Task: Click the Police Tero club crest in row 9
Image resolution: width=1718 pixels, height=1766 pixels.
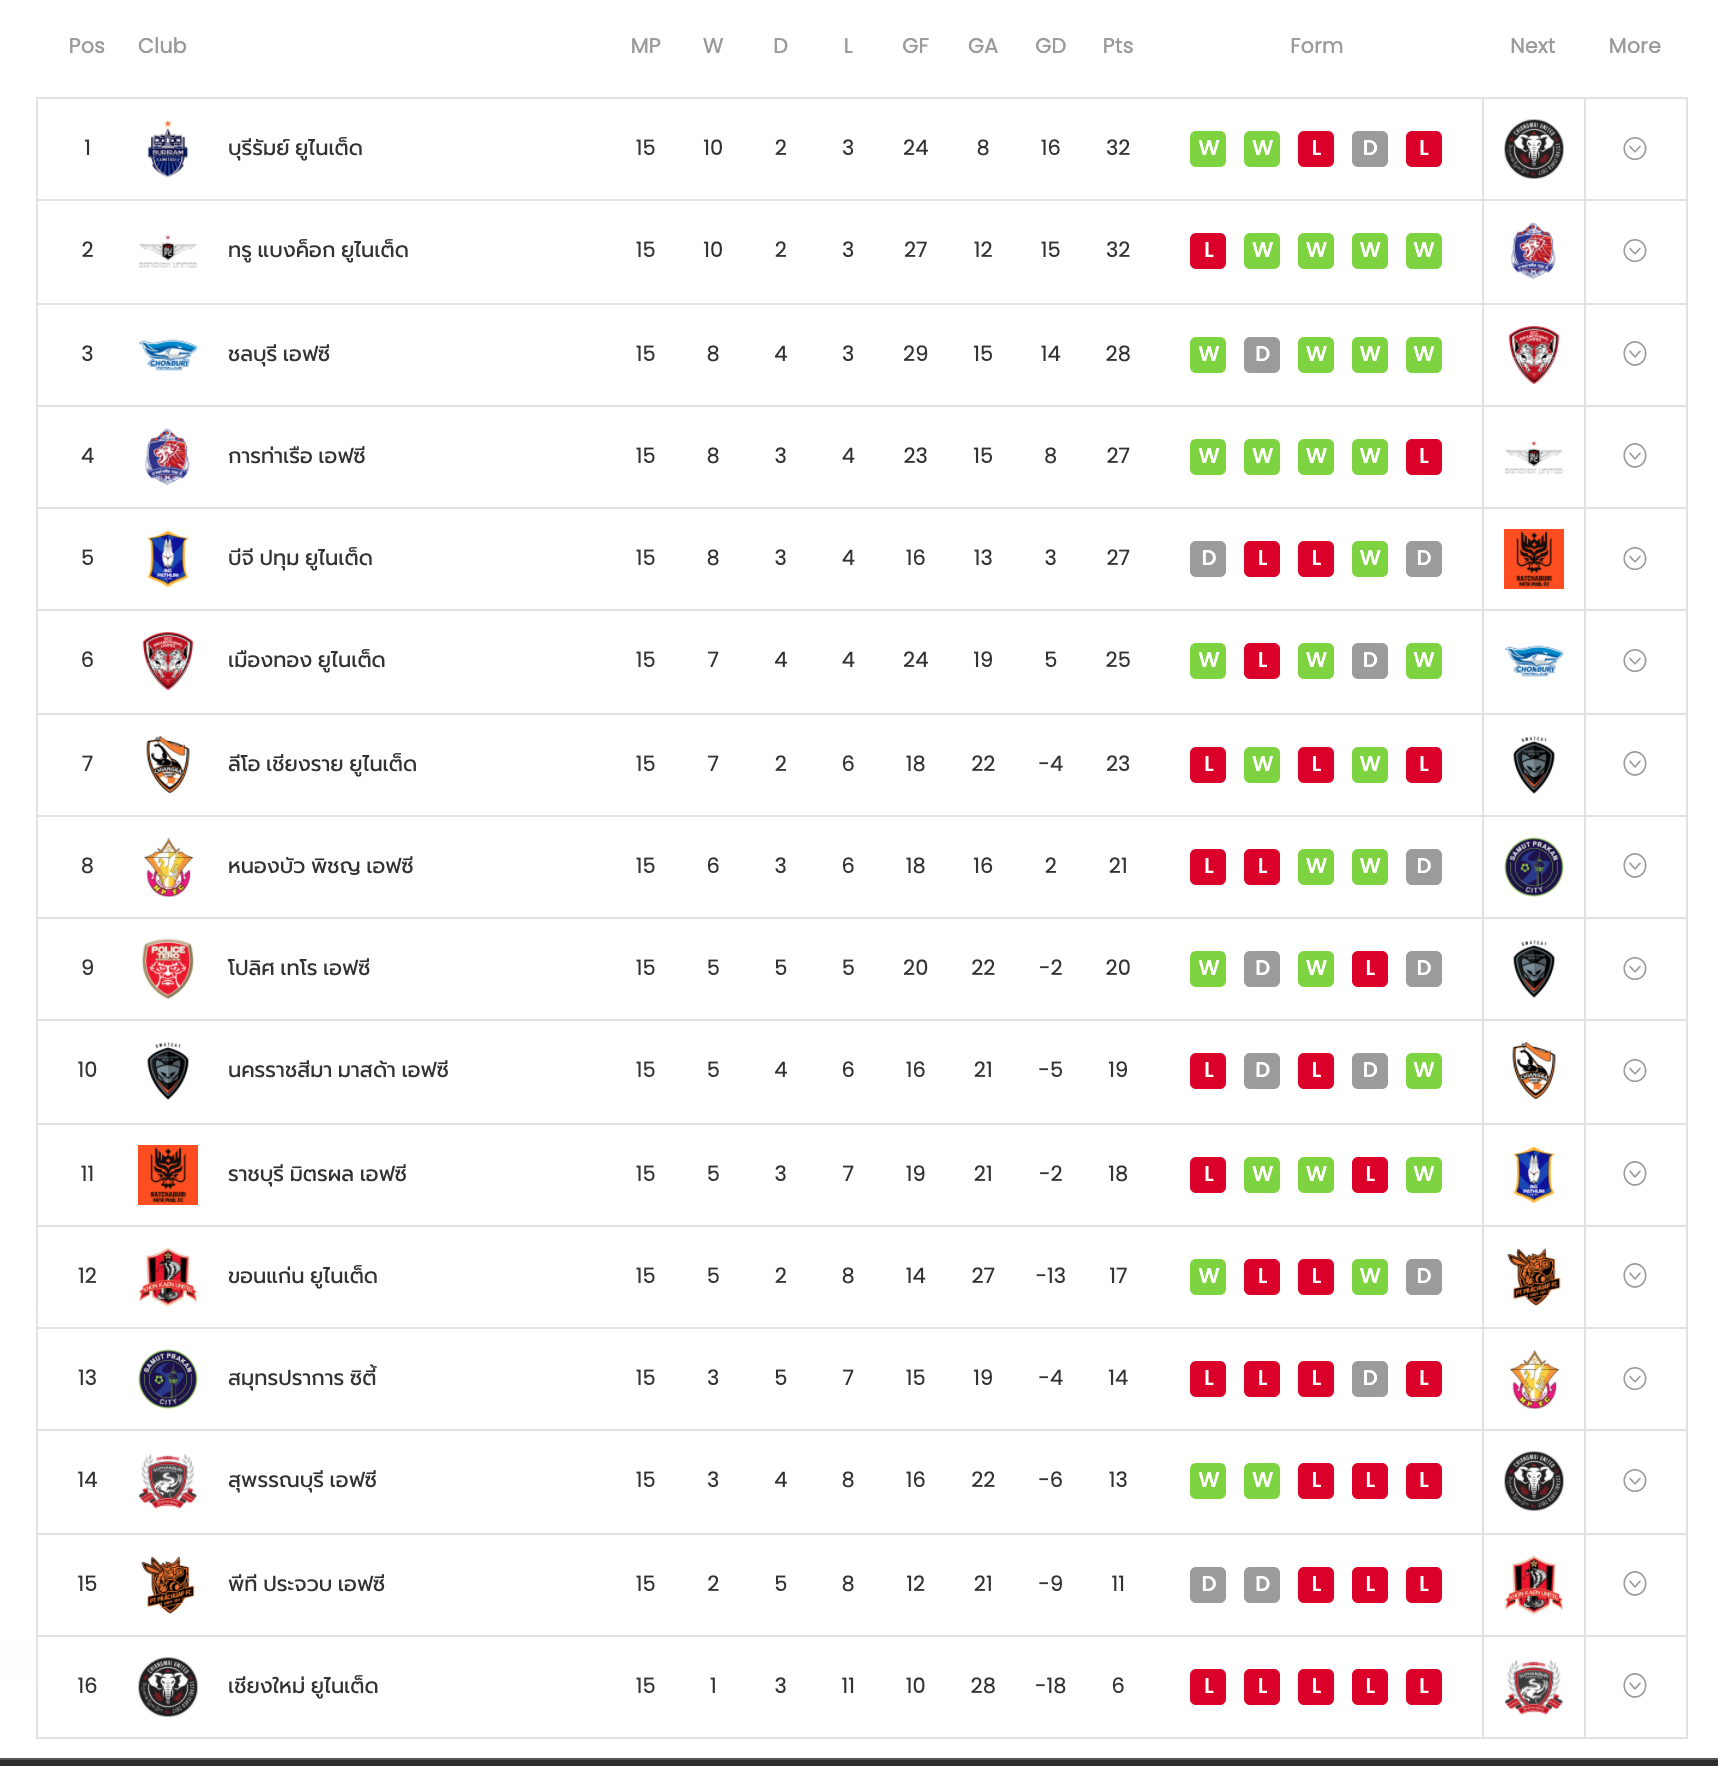Action: pos(168,968)
